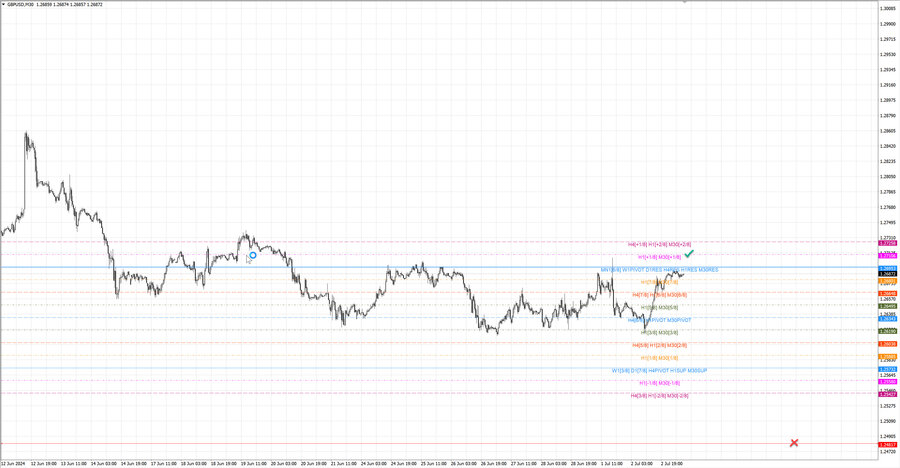Click the 1.29900 price scale value

click(x=888, y=24)
